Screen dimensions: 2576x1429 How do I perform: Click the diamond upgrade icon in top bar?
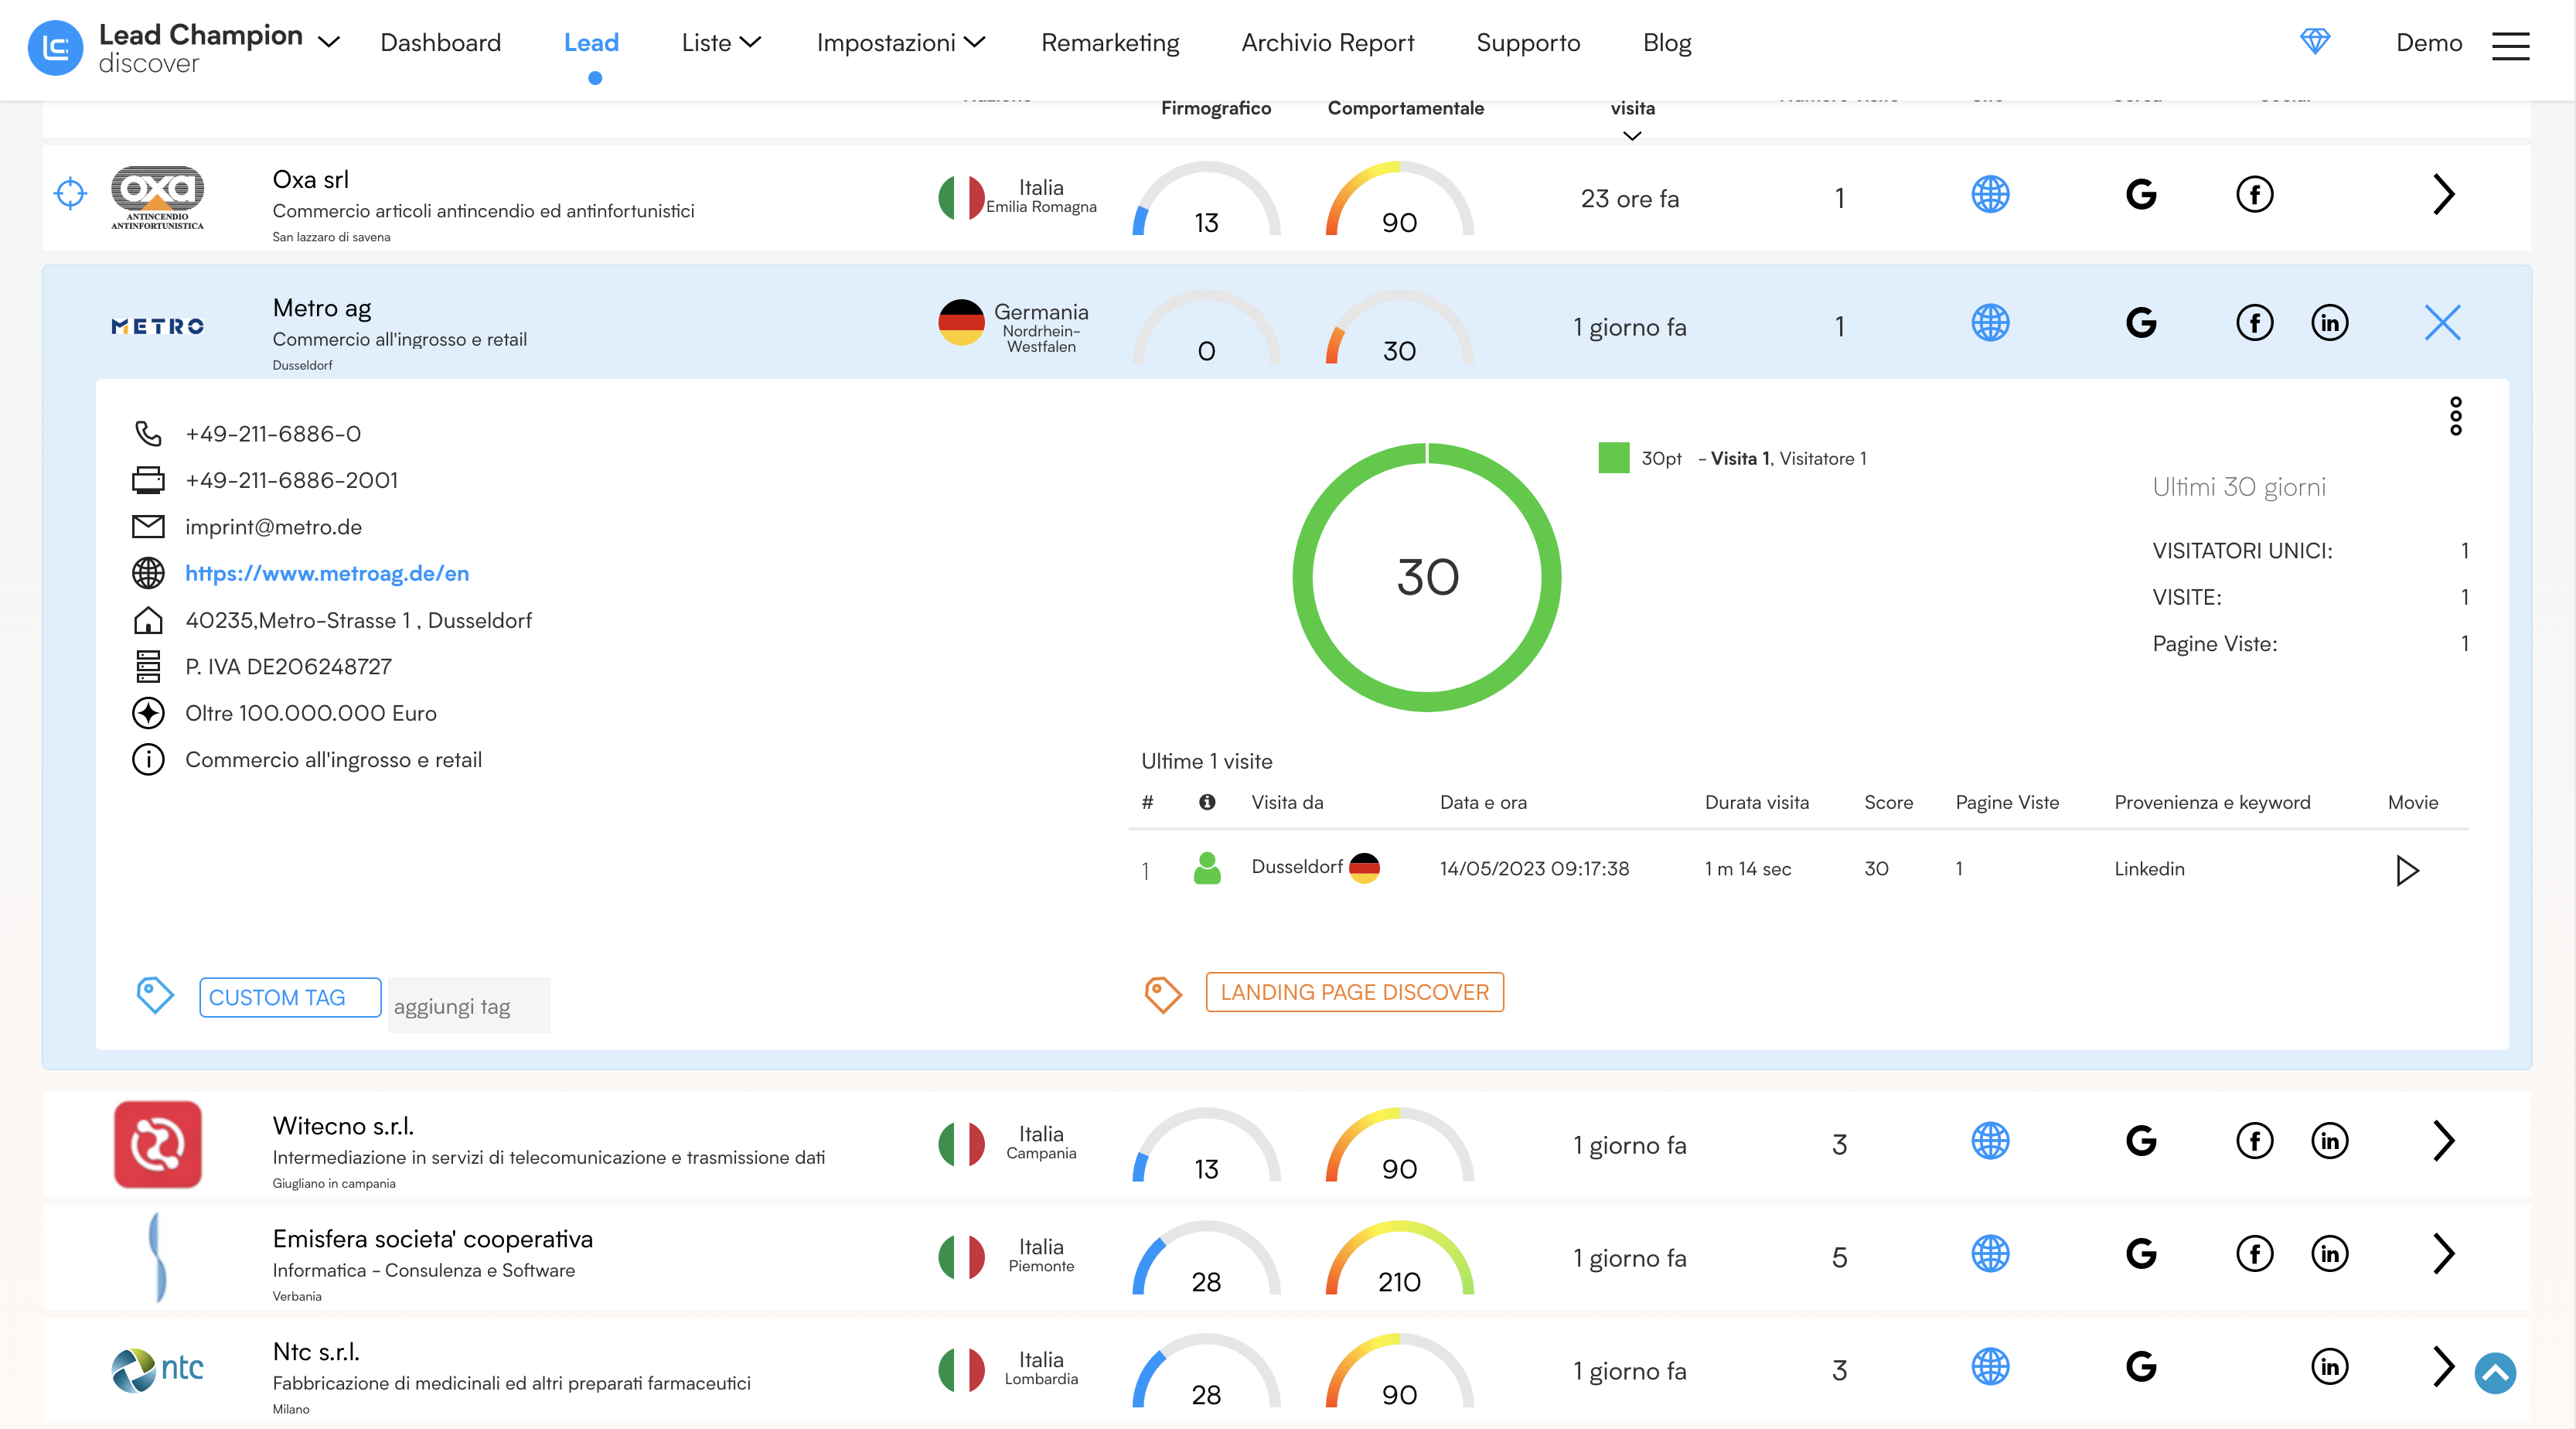coord(2316,42)
